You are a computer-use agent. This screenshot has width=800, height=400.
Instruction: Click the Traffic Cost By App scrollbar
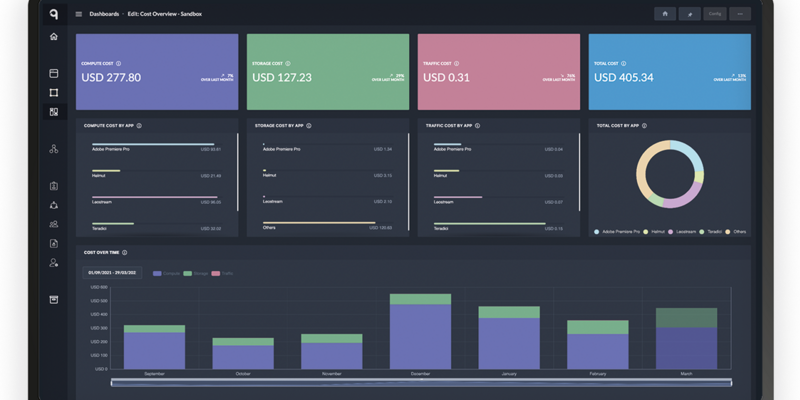pos(579,172)
